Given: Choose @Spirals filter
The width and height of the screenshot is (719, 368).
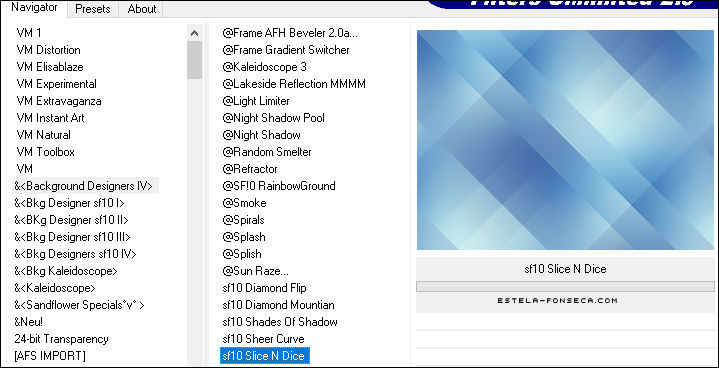Looking at the screenshot, I should coord(243,220).
